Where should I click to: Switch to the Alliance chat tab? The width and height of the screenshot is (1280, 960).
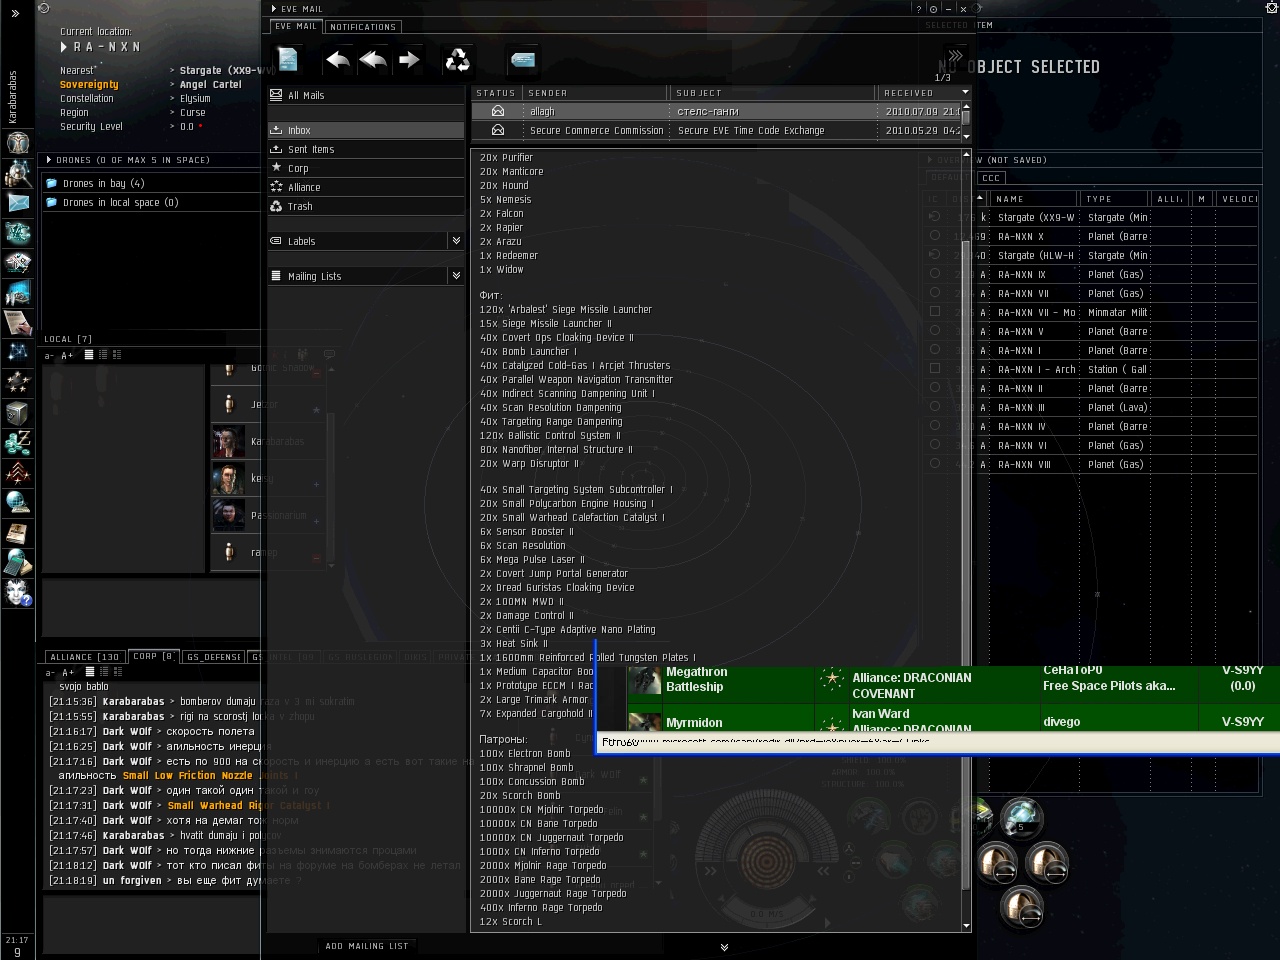tap(84, 657)
